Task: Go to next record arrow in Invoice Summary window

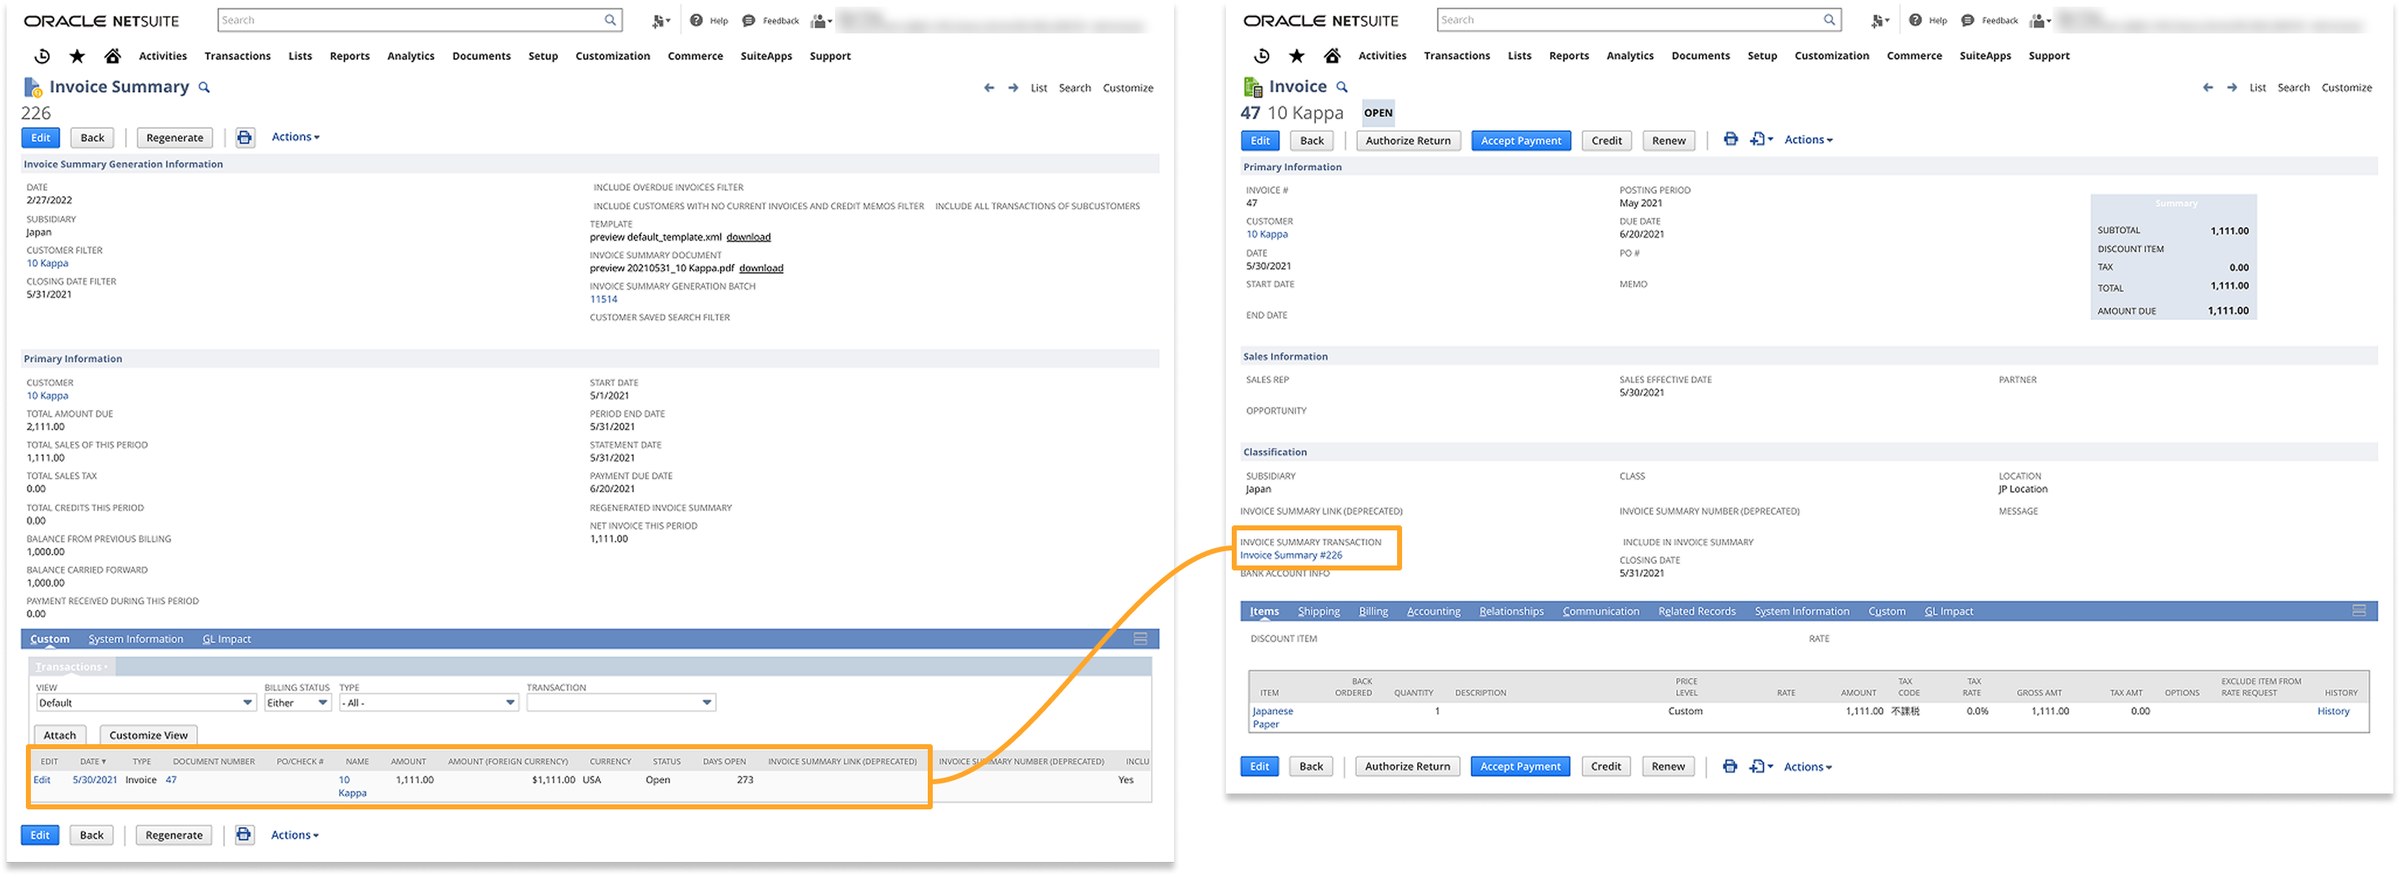Action: click(1013, 88)
